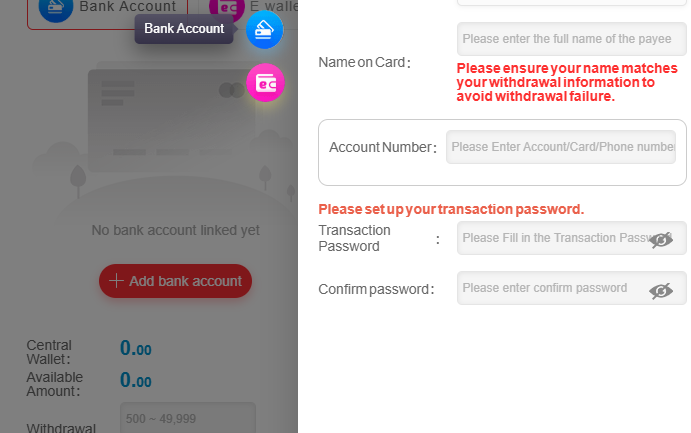Screen dimensions: 691x433
Task: Show the transaction password via eye icon
Action: [x=661, y=239]
